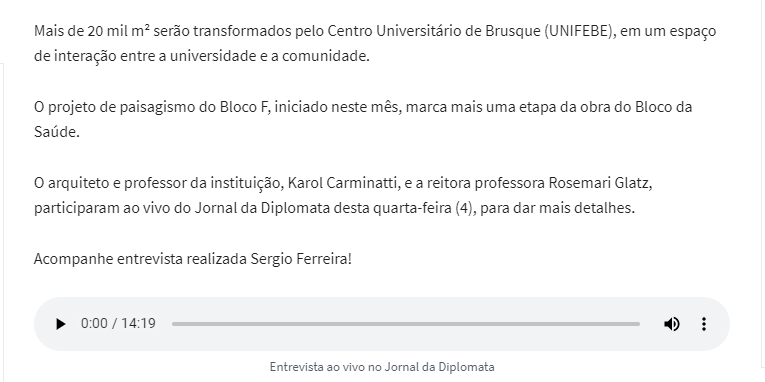Click the line starting O projeto de paisagismo

(x=363, y=107)
